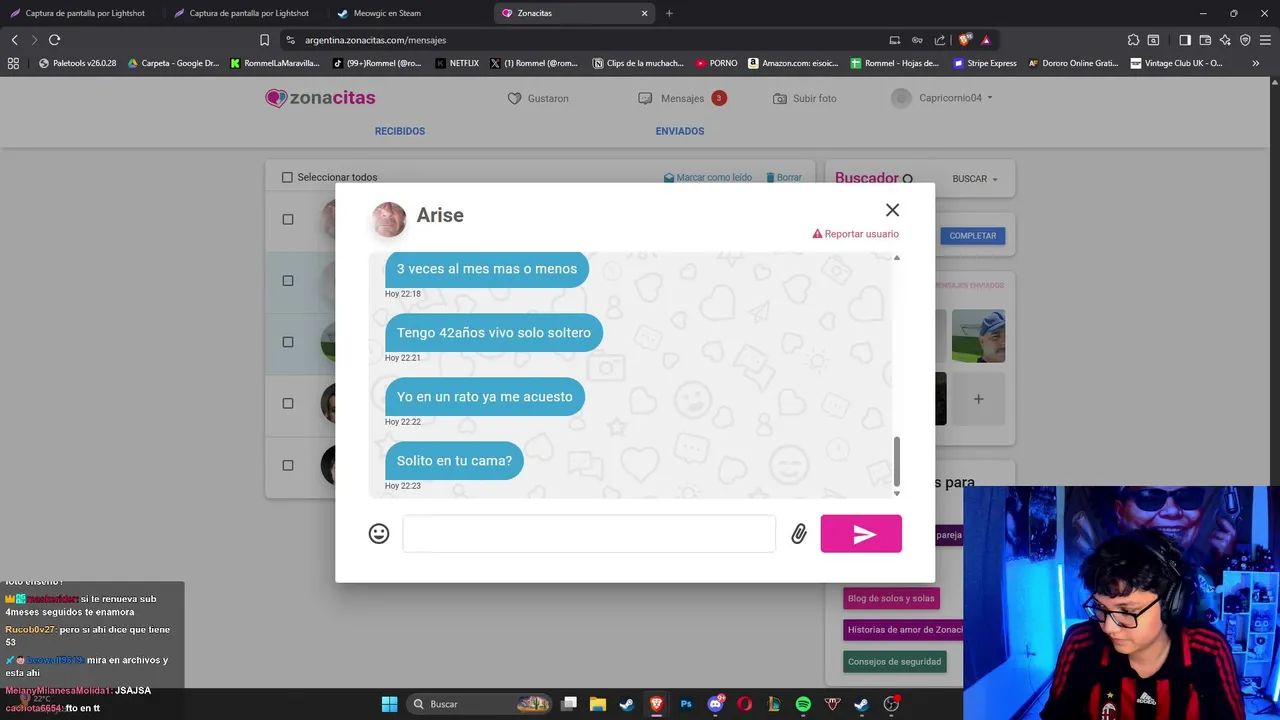
Task: Go back with browser back arrow
Action: tap(14, 40)
